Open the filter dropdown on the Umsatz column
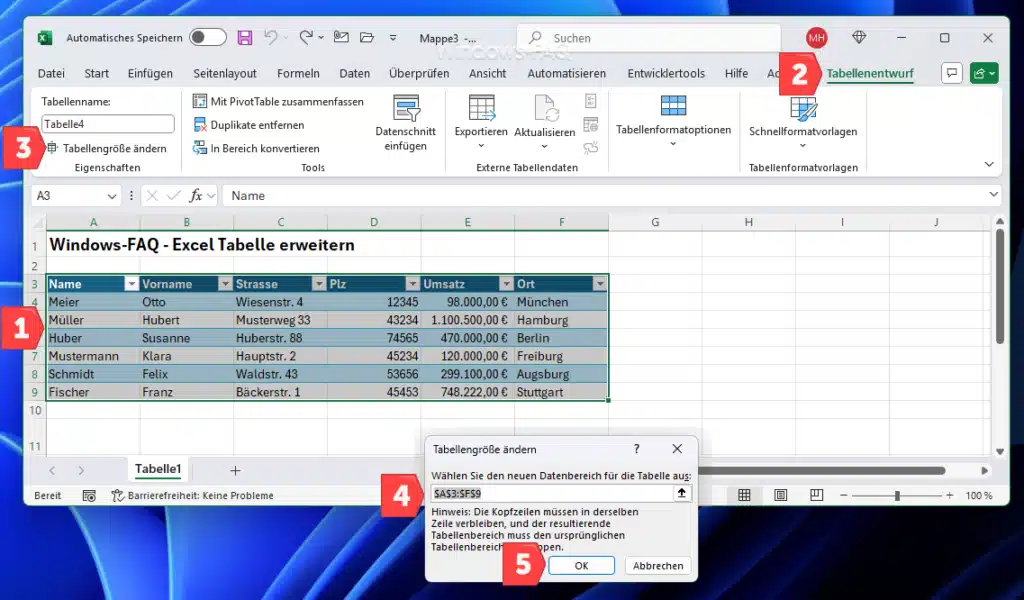This screenshot has width=1024, height=600. 507,283
